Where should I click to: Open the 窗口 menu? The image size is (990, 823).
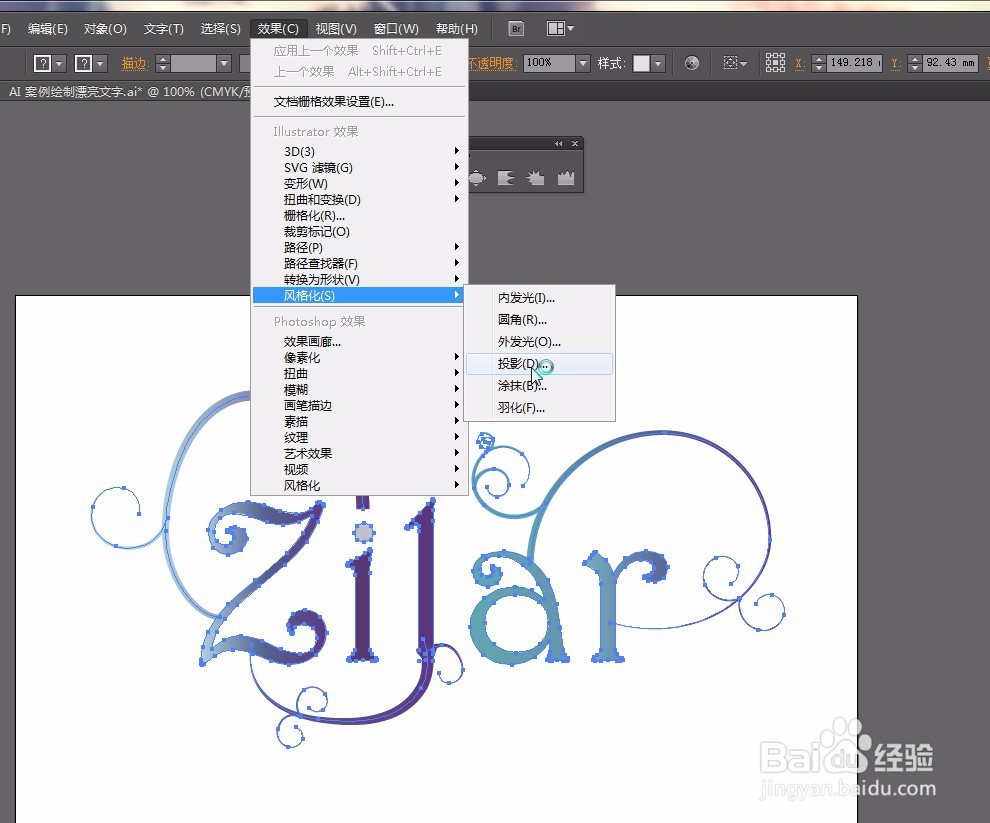394,28
